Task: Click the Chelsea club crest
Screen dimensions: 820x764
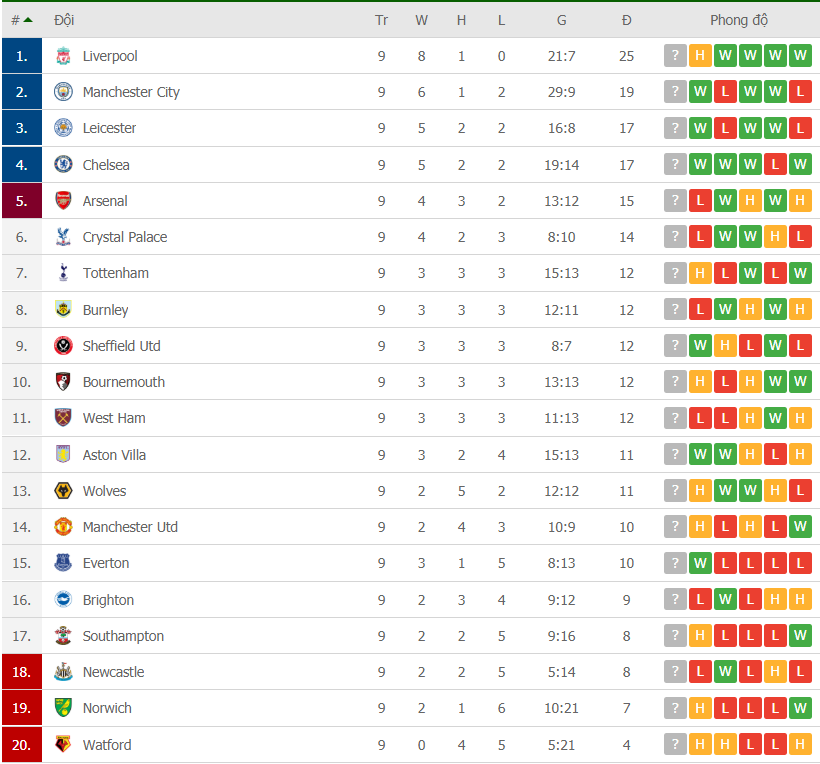Action: click(63, 165)
